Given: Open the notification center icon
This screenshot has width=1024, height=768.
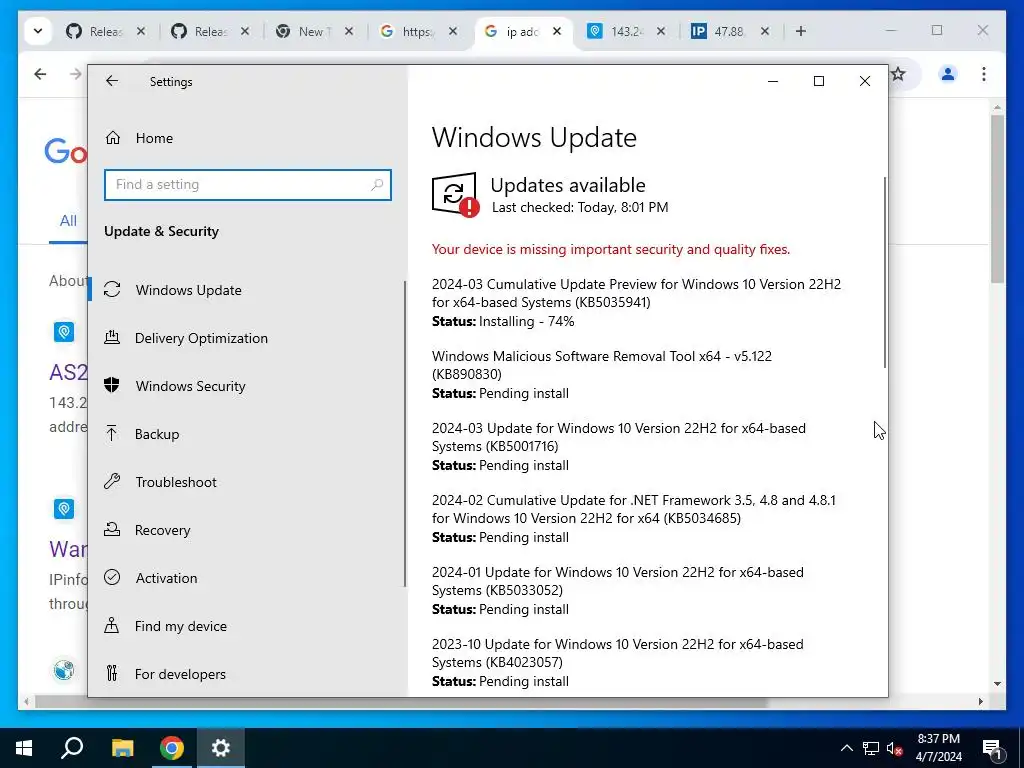Looking at the screenshot, I should coord(992,748).
